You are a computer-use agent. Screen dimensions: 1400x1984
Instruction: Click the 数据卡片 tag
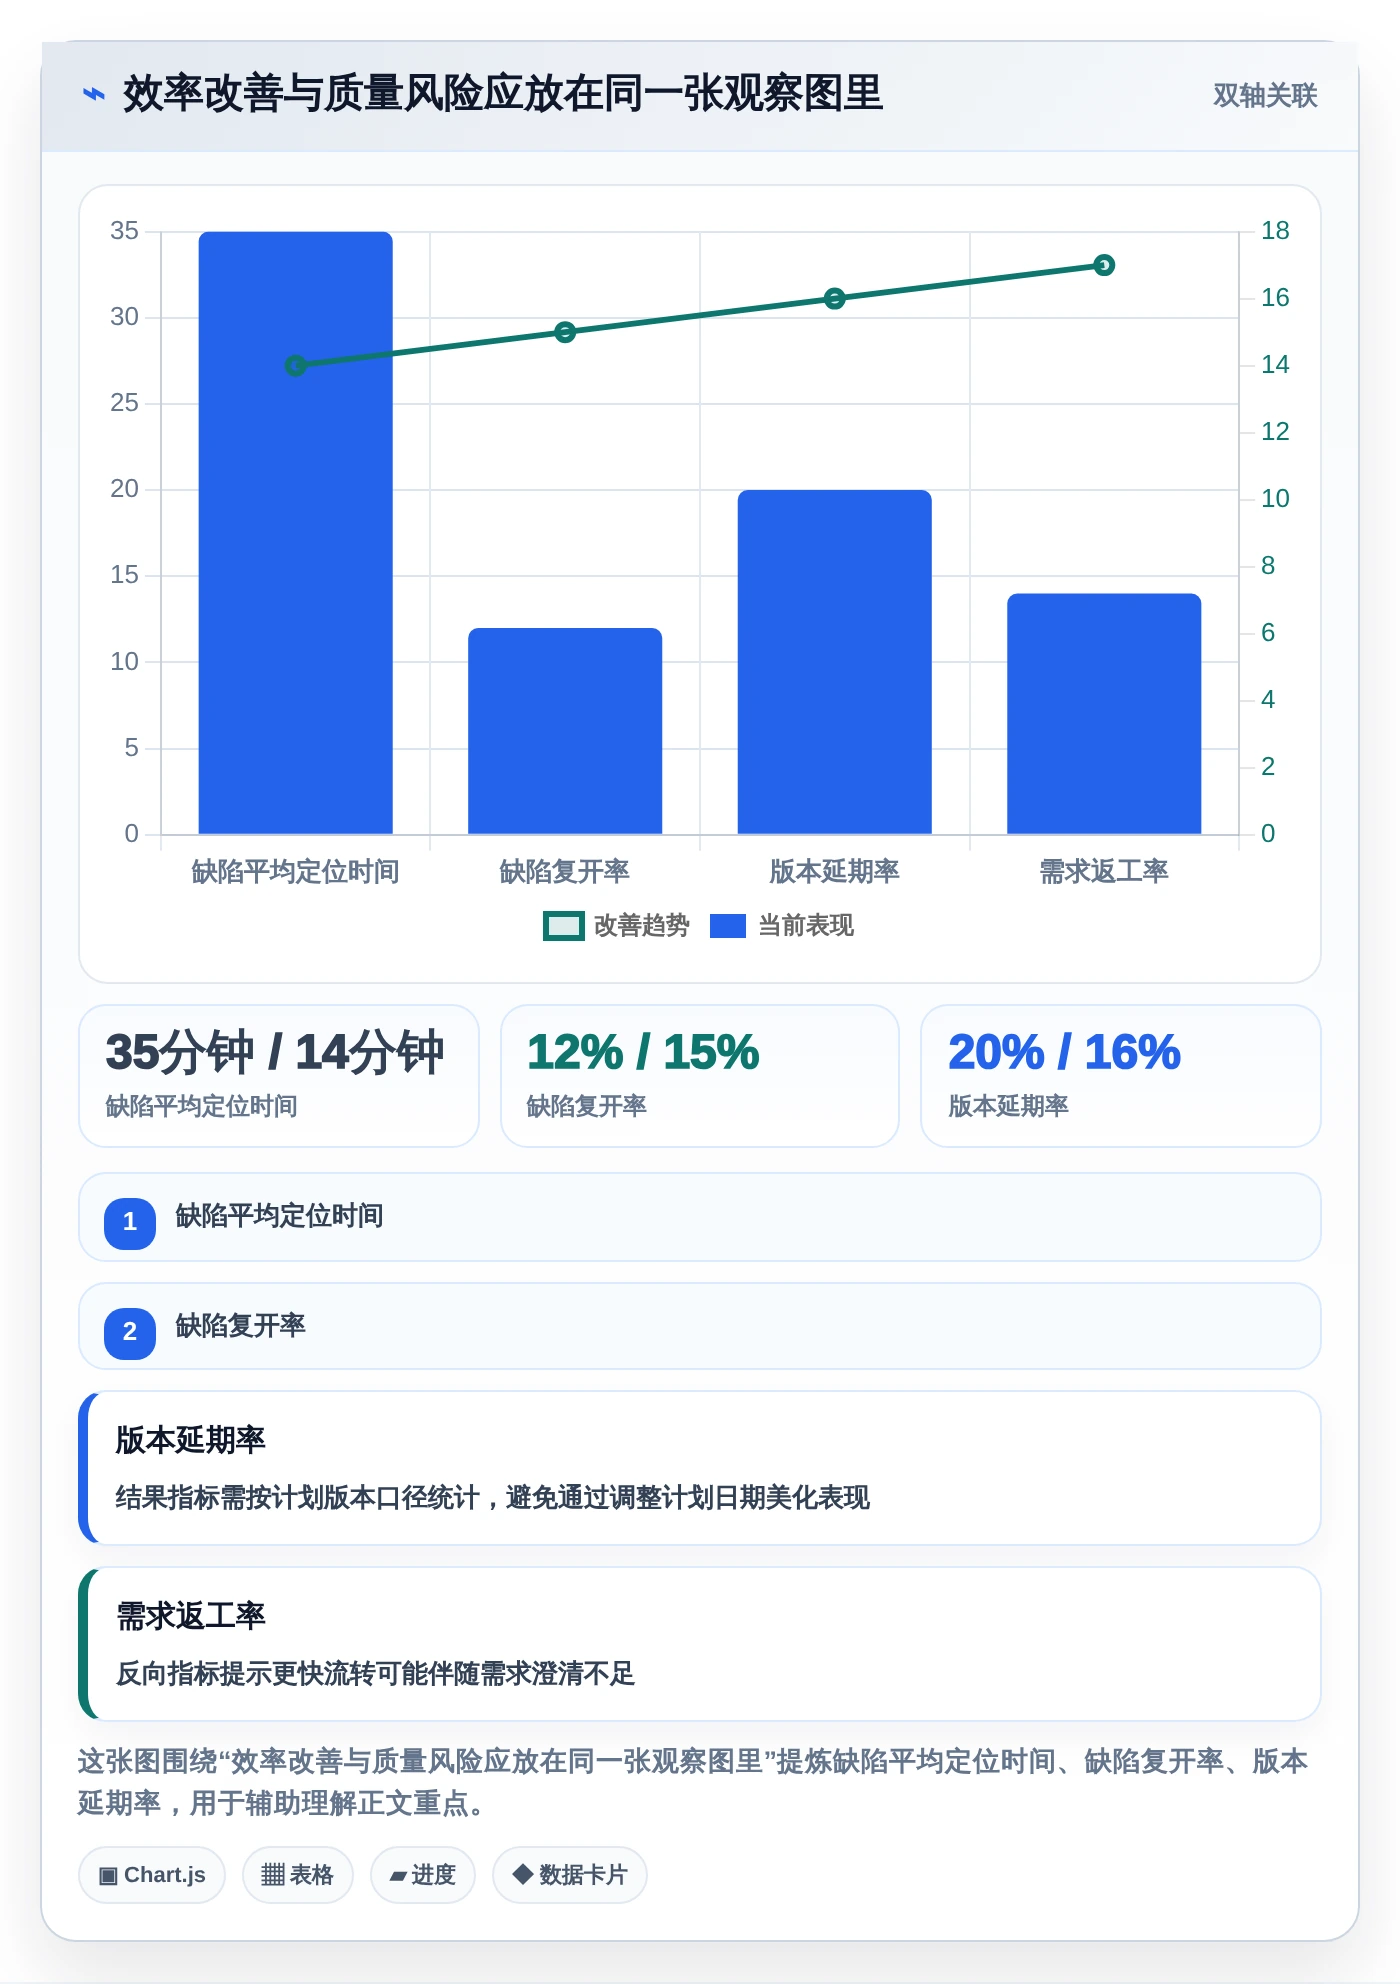[x=570, y=1875]
